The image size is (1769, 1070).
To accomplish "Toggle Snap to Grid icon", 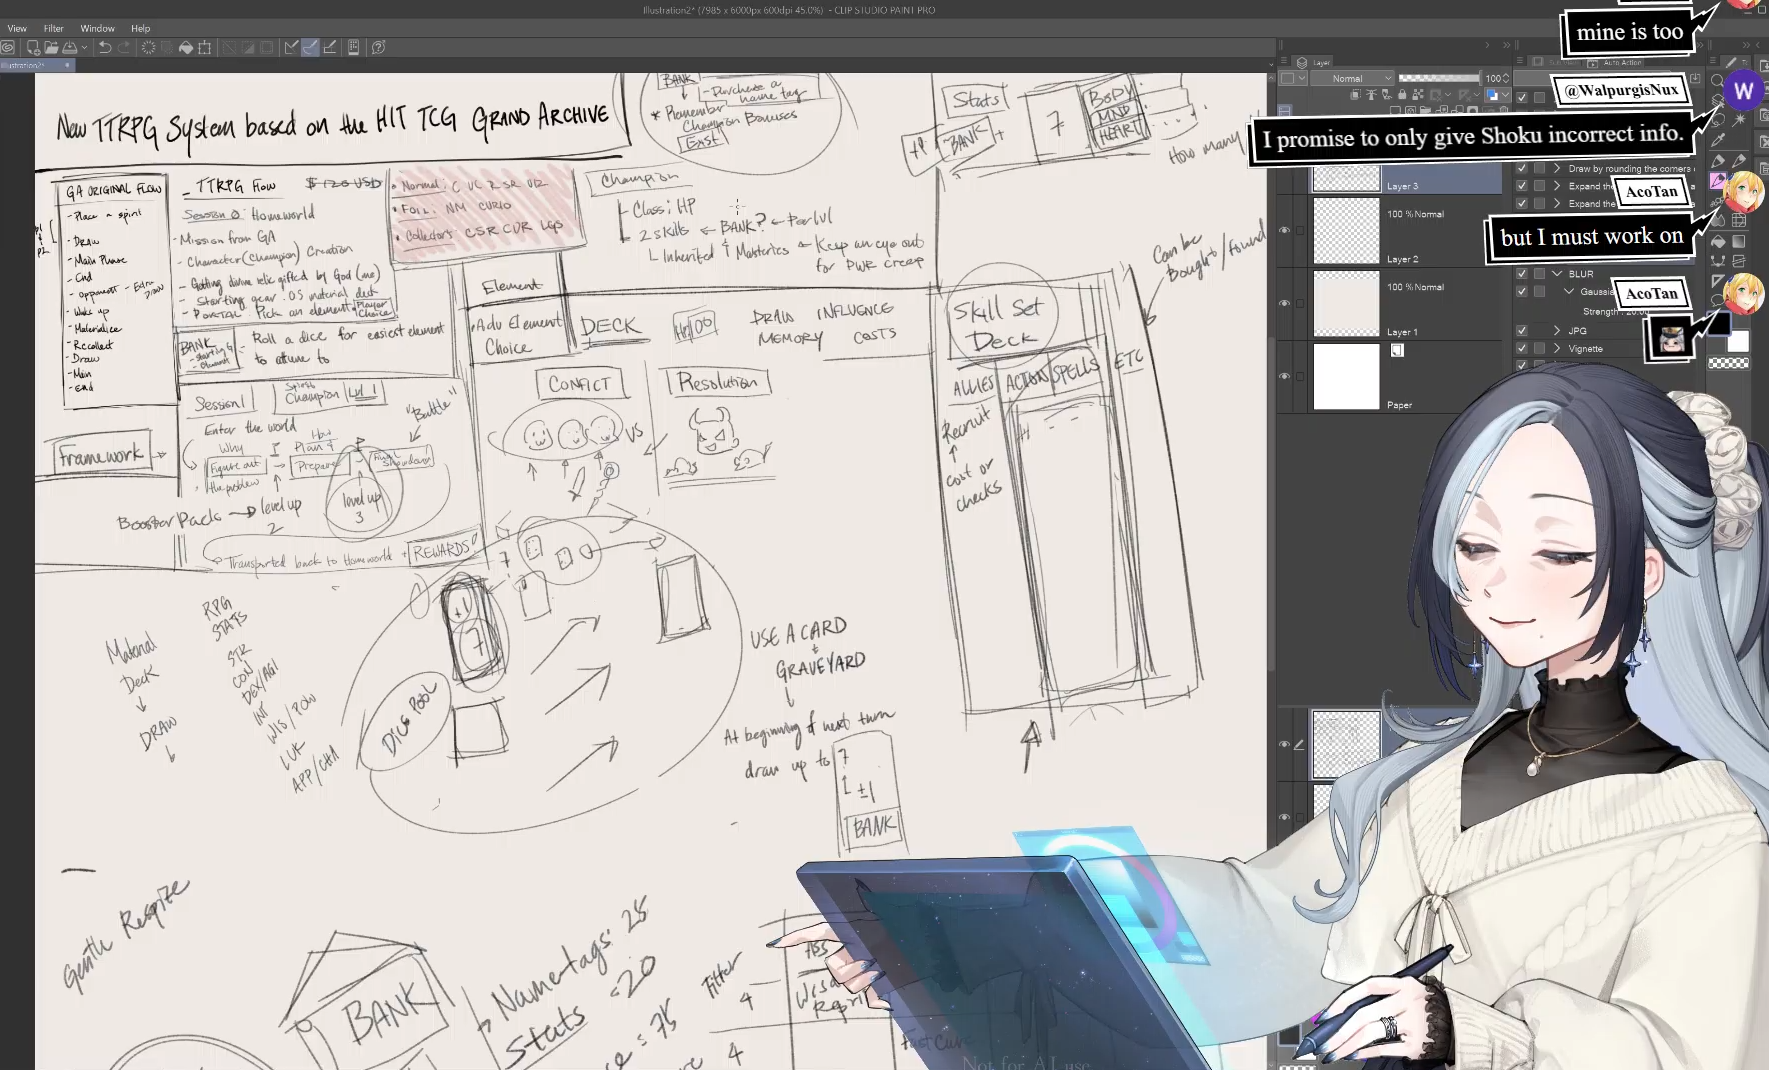I will click(329, 47).
